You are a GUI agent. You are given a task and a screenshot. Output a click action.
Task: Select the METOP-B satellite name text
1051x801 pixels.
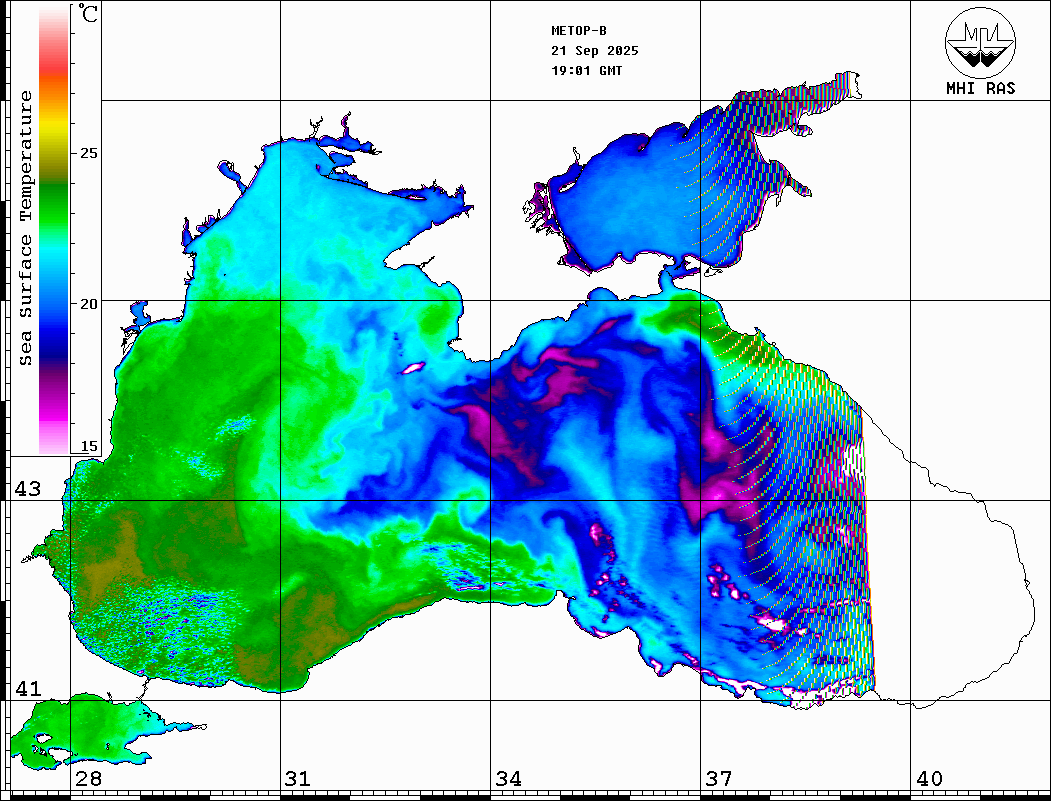click(x=578, y=30)
